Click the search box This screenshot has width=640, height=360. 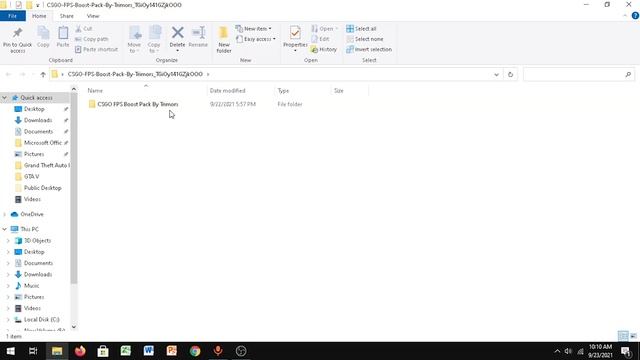tap(579, 74)
